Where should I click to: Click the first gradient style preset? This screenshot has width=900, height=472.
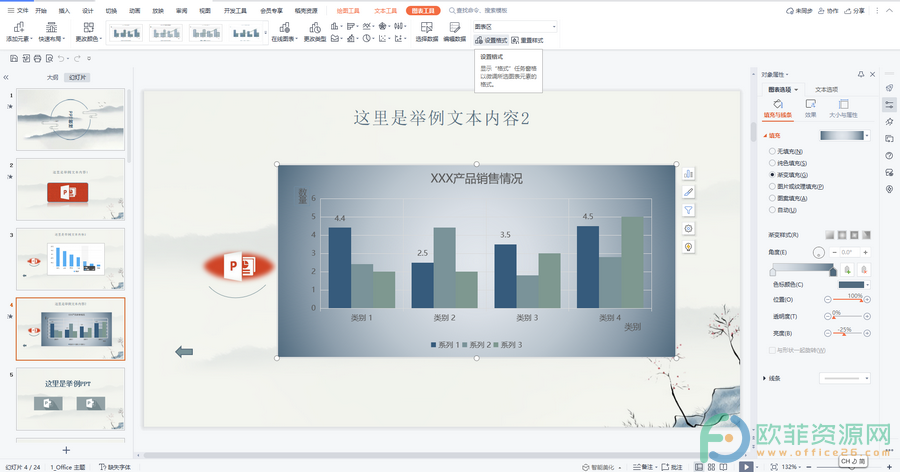(829, 235)
